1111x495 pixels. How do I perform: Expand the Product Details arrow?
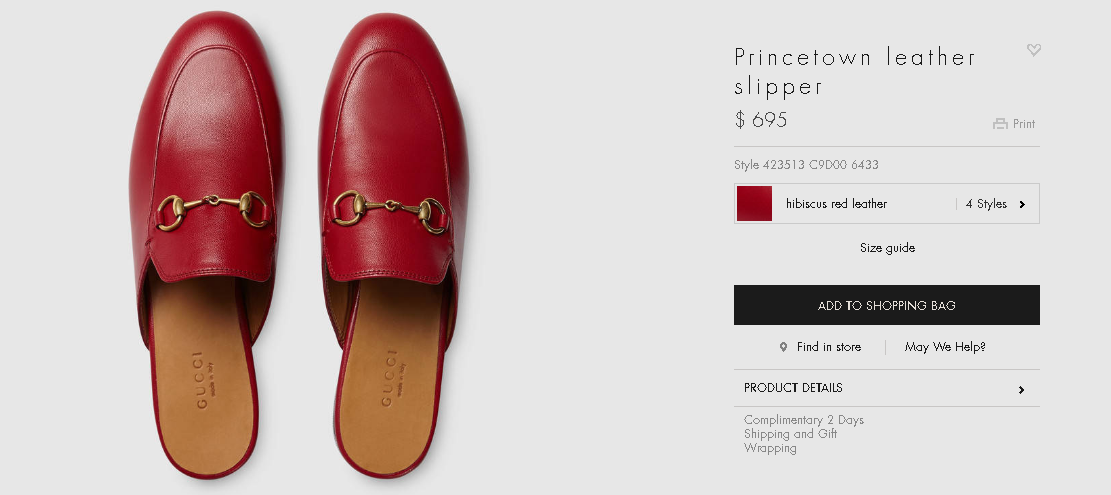coord(1021,389)
